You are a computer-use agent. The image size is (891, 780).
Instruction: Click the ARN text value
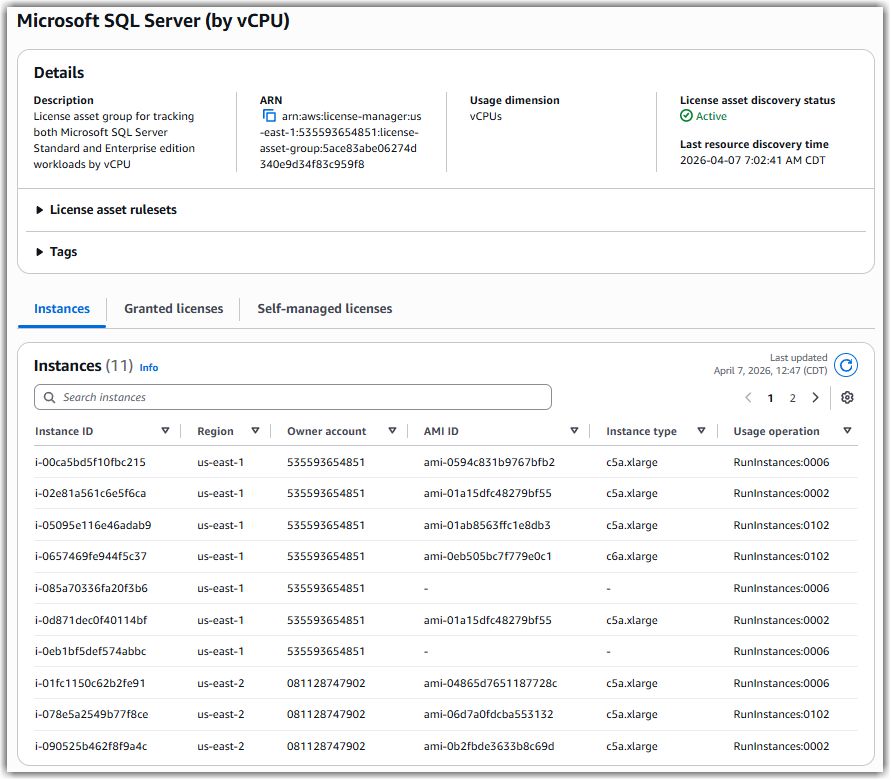pyautogui.click(x=340, y=140)
